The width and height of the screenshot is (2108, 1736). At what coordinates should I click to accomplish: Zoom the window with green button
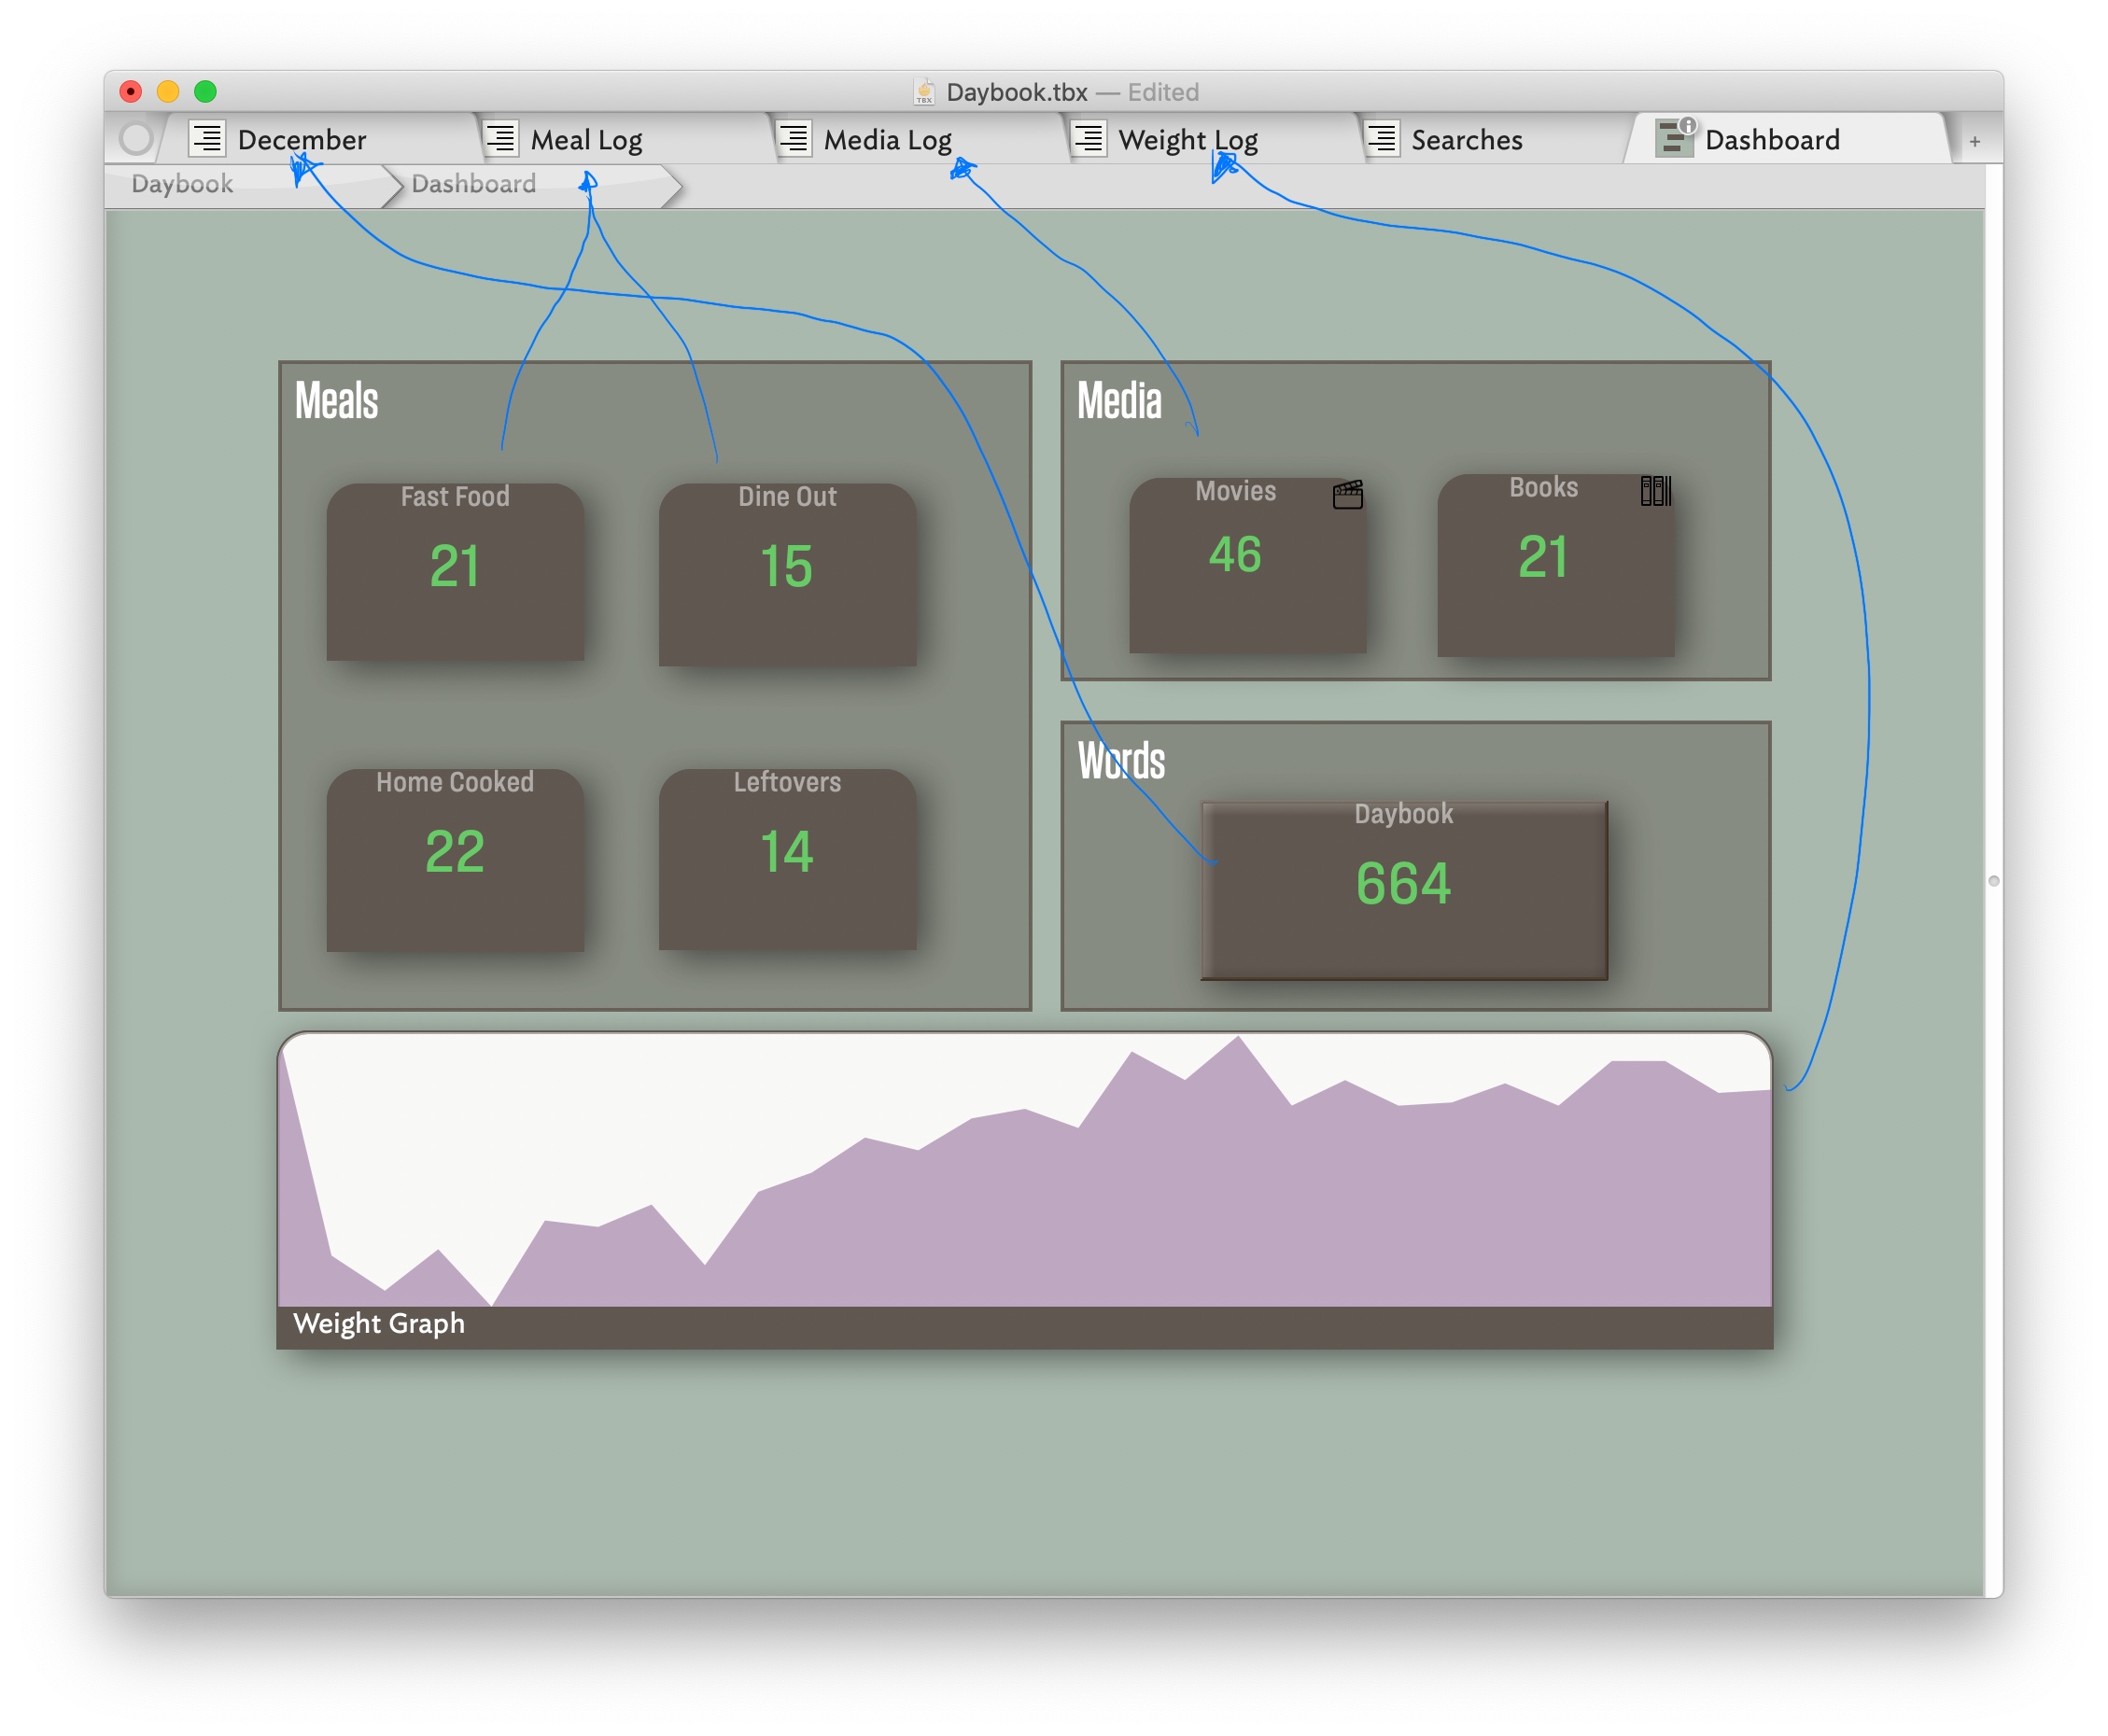tap(205, 91)
